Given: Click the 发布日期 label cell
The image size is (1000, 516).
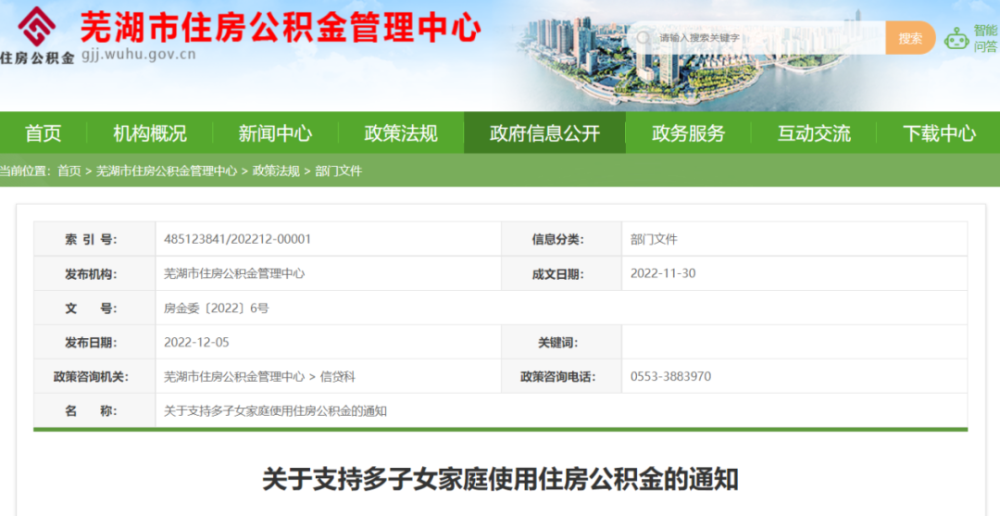Looking at the screenshot, I should [x=94, y=343].
